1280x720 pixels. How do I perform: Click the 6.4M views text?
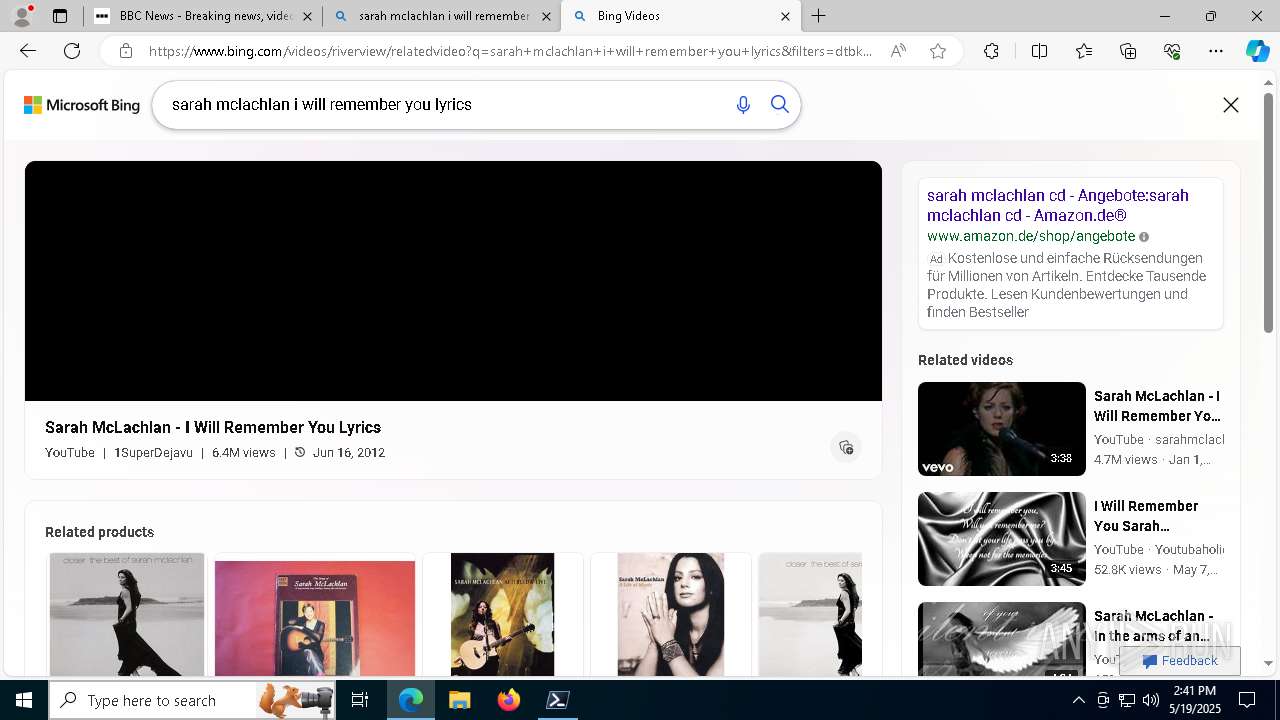[243, 453]
